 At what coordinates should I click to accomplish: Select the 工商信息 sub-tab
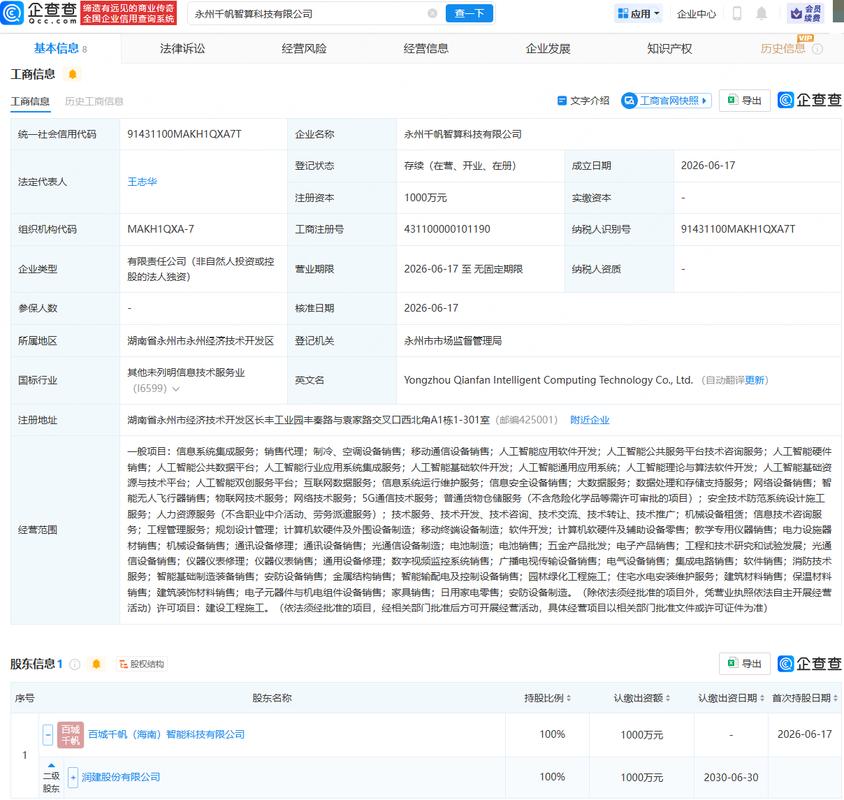click(30, 101)
